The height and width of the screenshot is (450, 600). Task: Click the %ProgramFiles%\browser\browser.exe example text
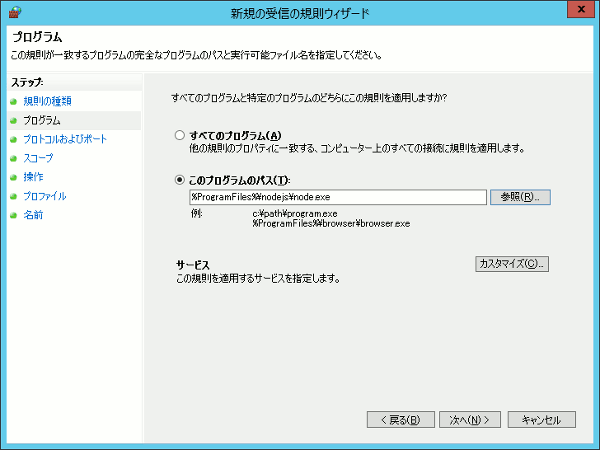[x=331, y=223]
